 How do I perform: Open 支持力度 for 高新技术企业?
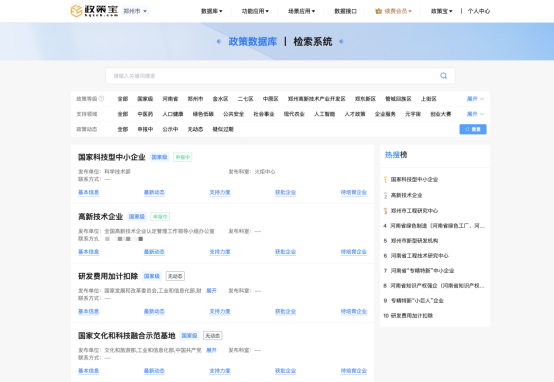[220, 252]
